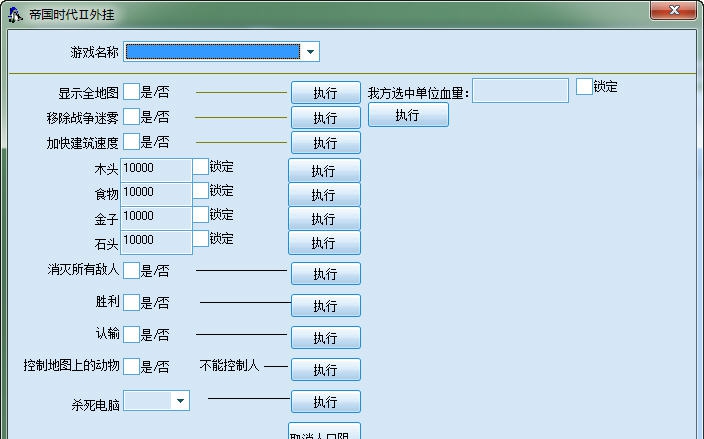Click 执行 for 消灭所有敌人
This screenshot has width=704, height=439.
pyautogui.click(x=326, y=273)
